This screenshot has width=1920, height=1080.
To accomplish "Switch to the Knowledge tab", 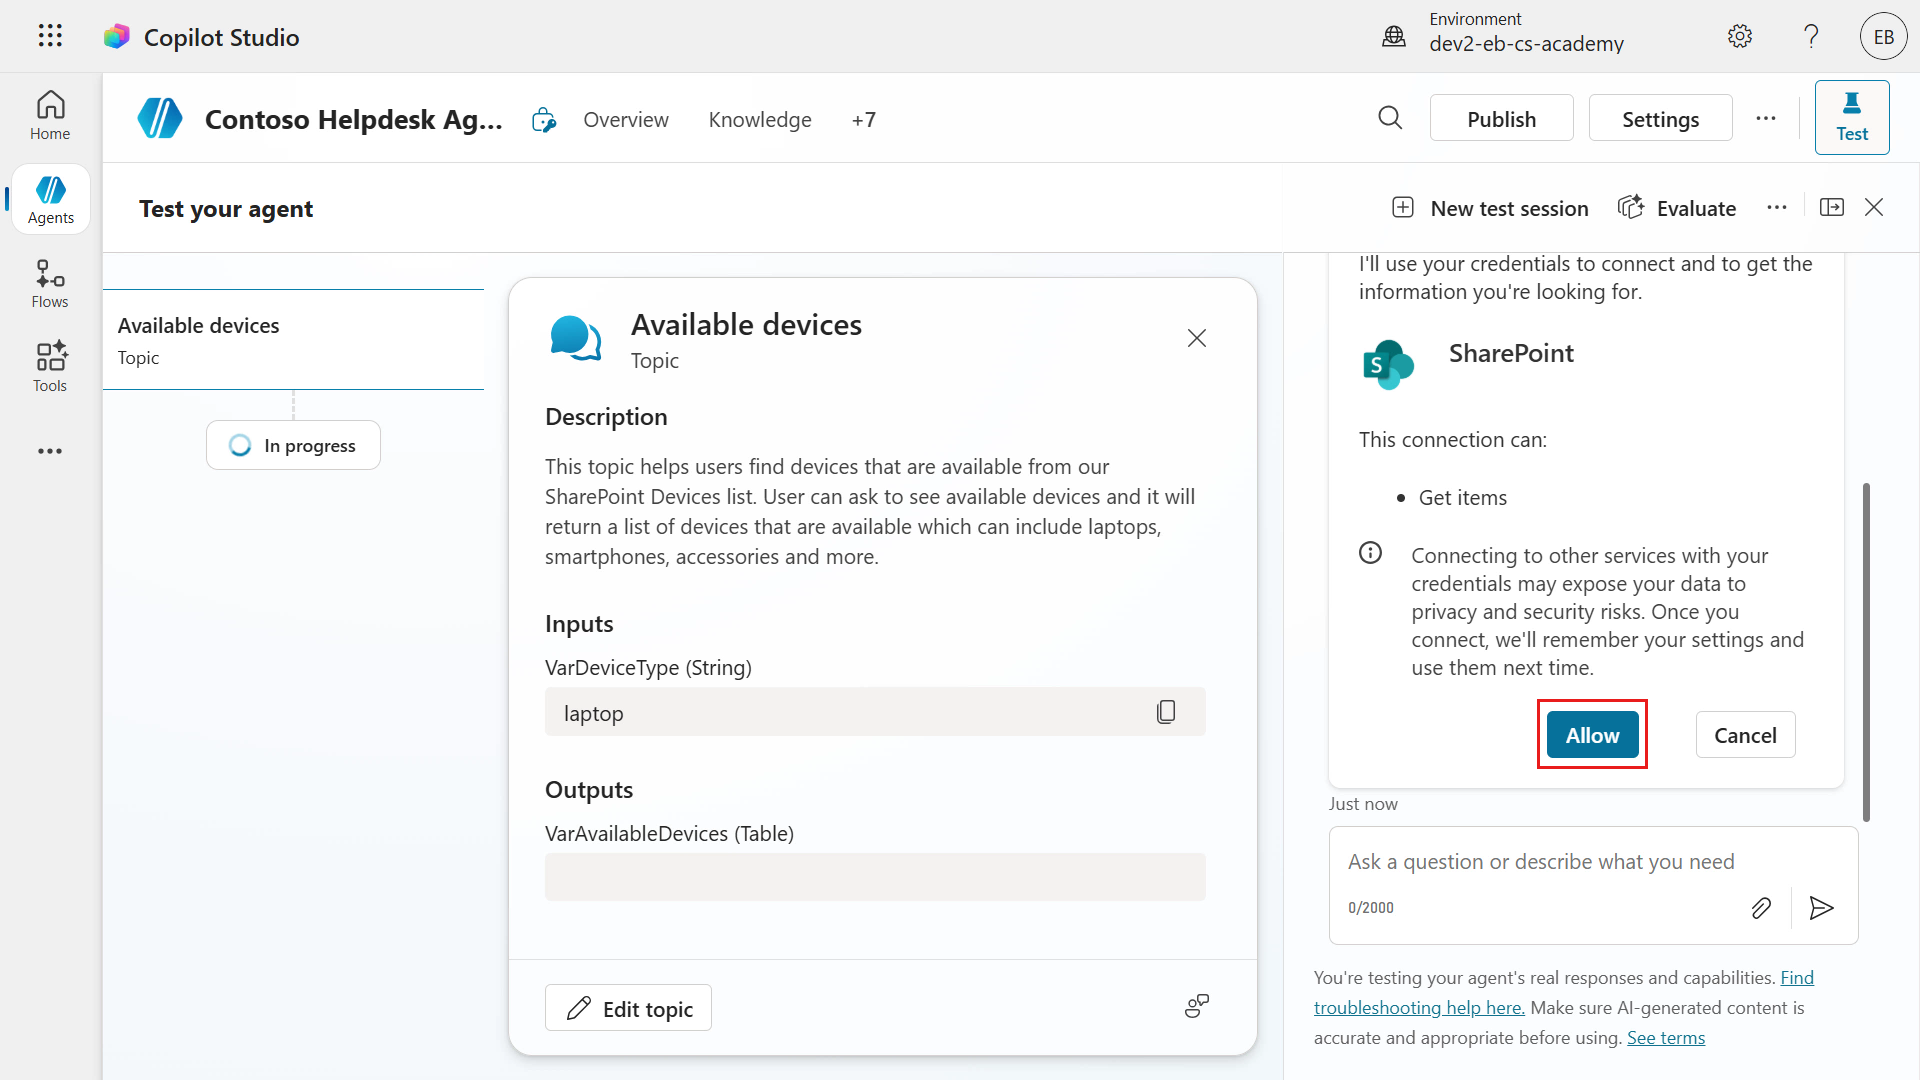I will (x=760, y=120).
